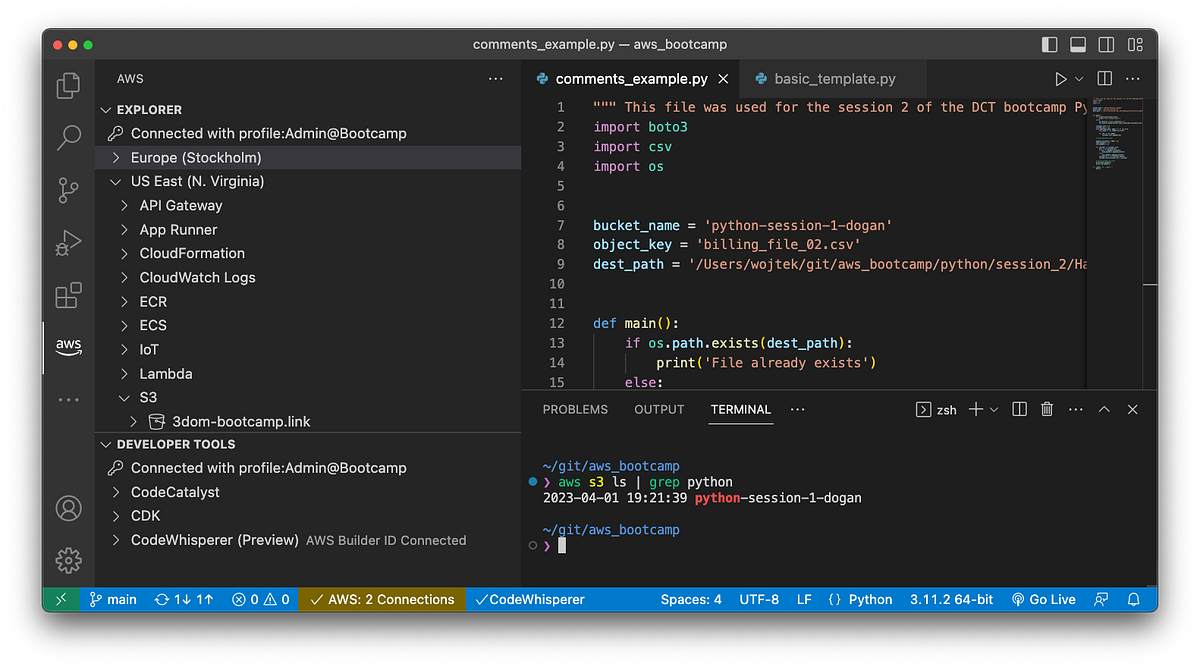Click the AWS side bar more actions ellipsis
This screenshot has height=668, width=1200.
tap(496, 78)
